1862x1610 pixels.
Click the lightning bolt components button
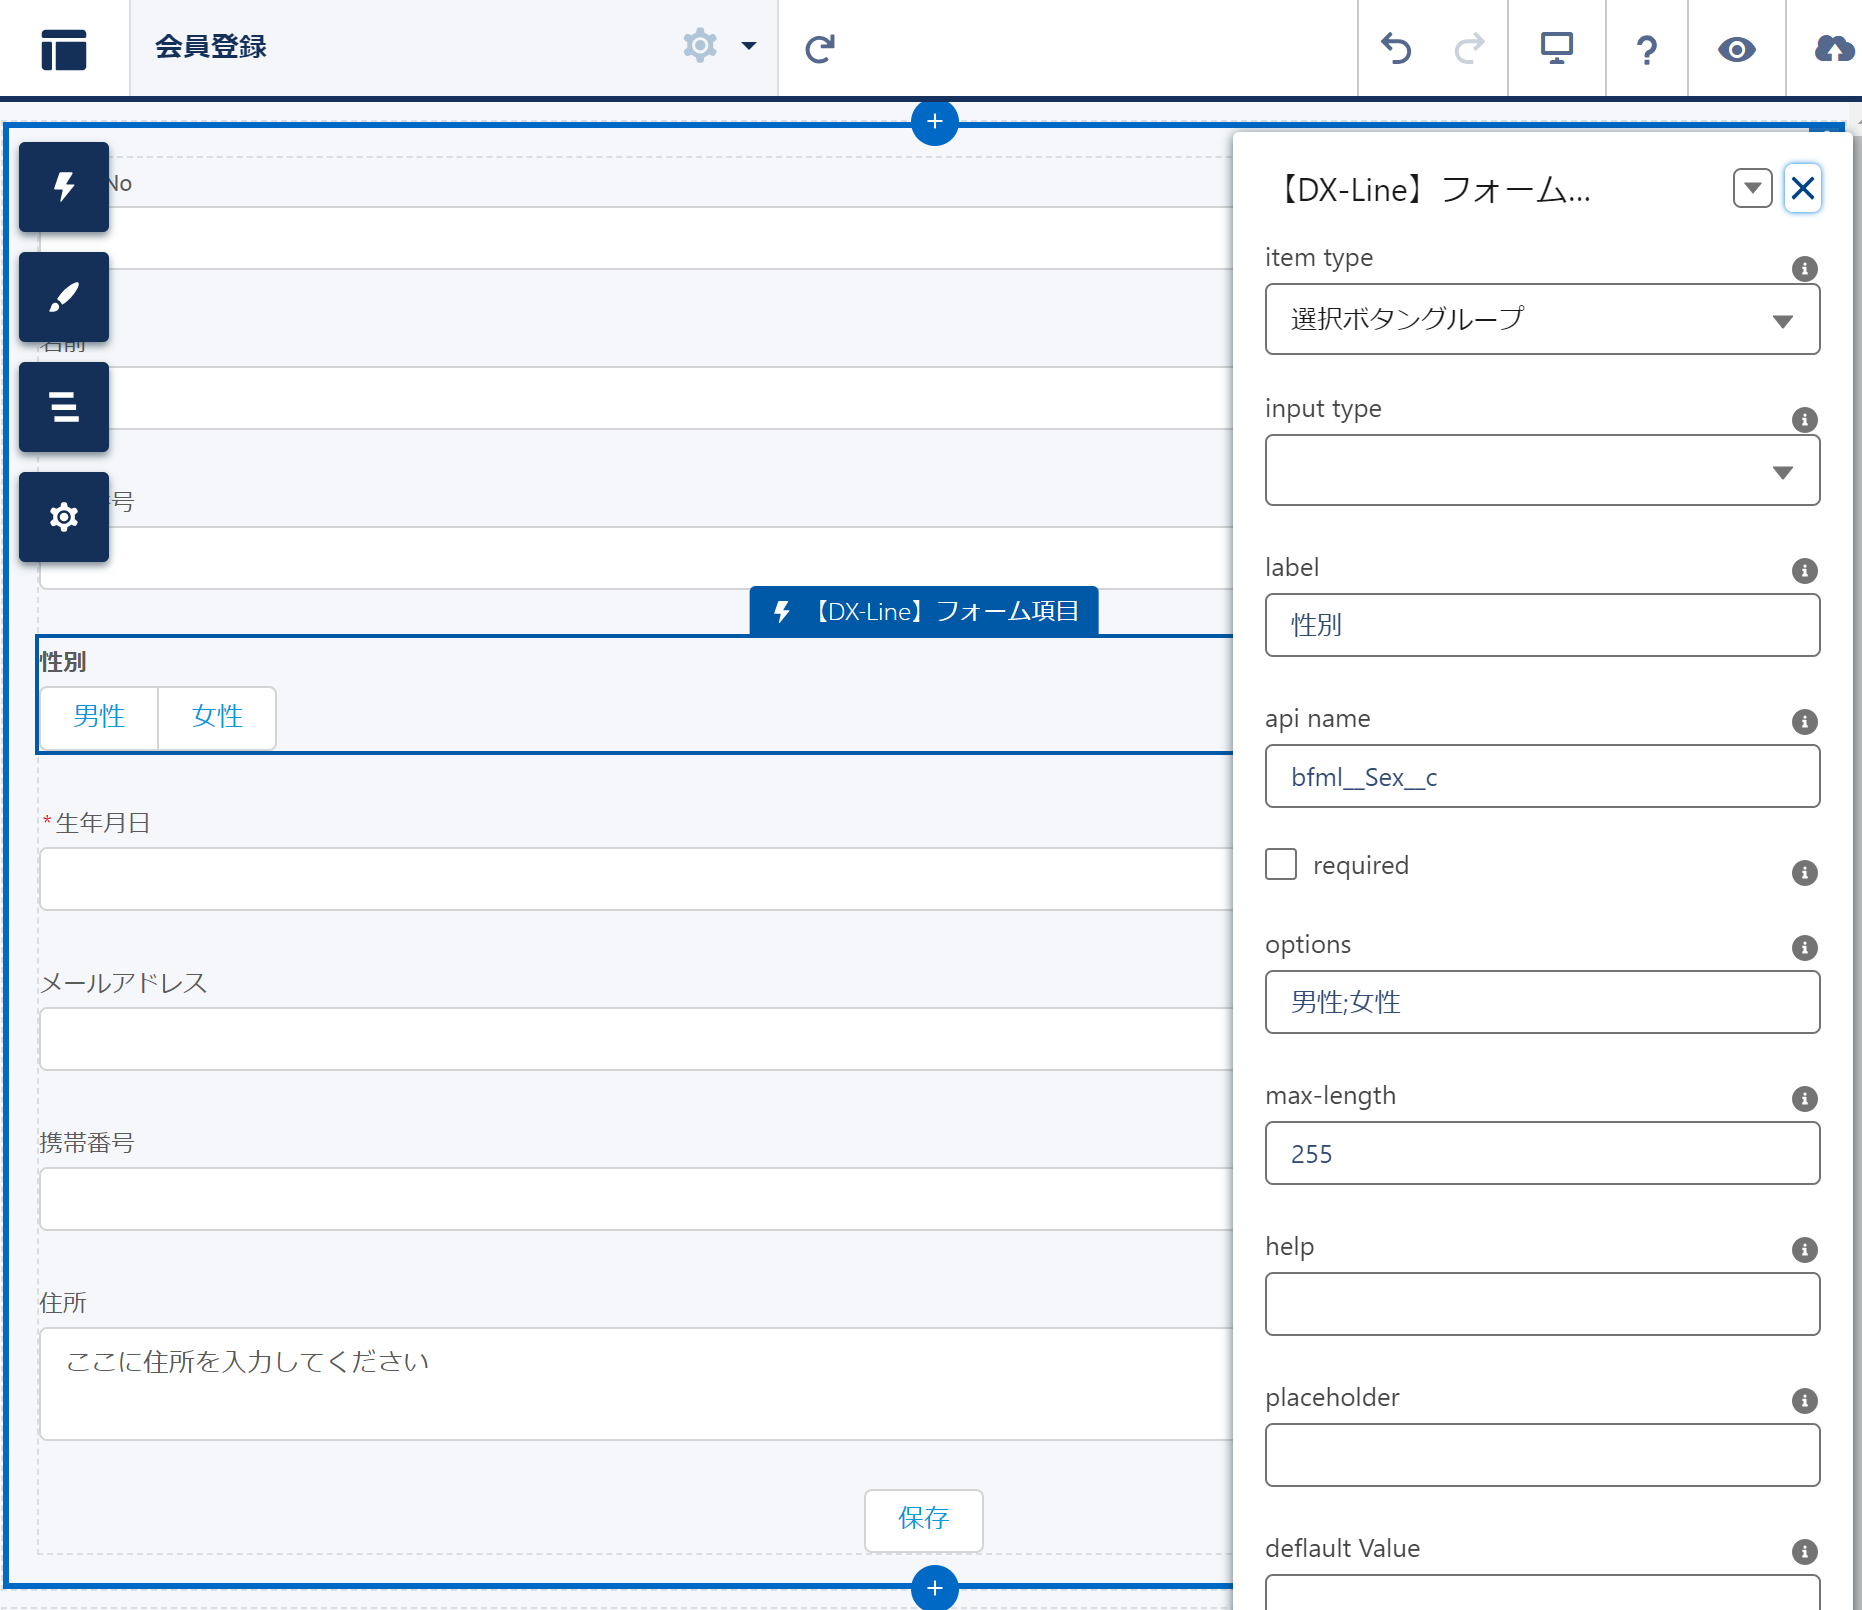64,187
